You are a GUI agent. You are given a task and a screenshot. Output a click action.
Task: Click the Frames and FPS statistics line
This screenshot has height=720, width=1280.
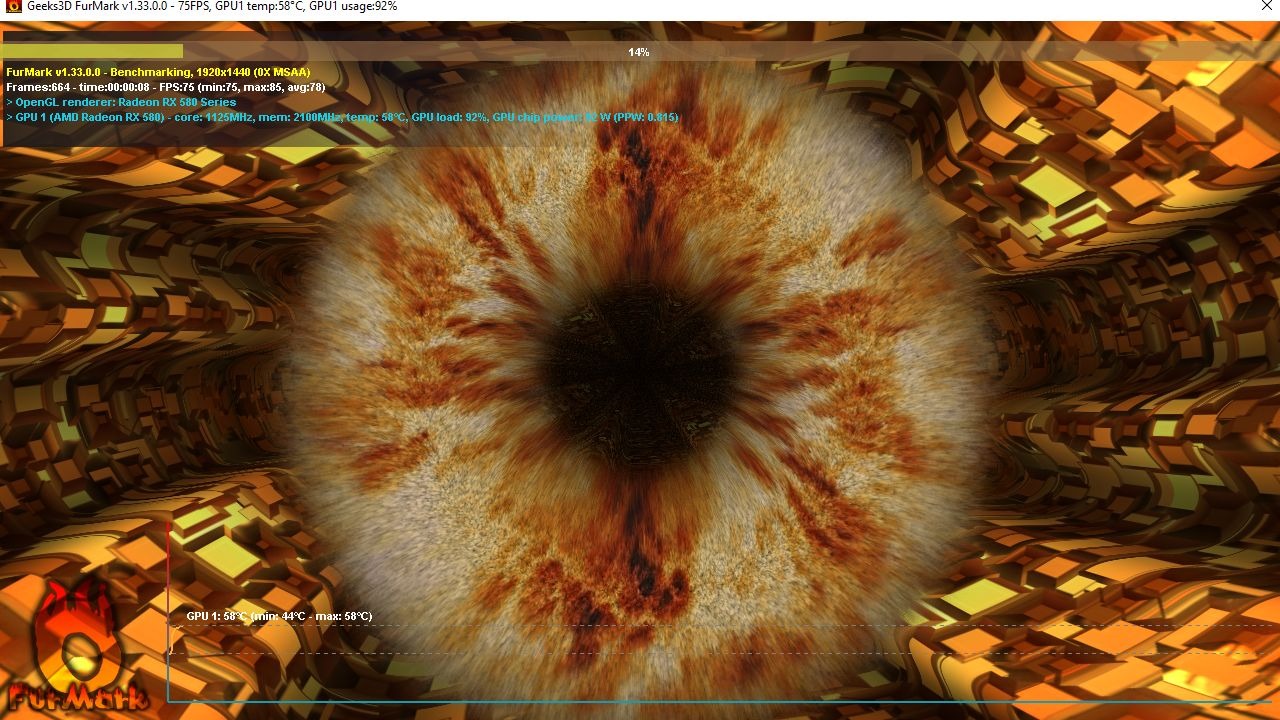pos(165,87)
